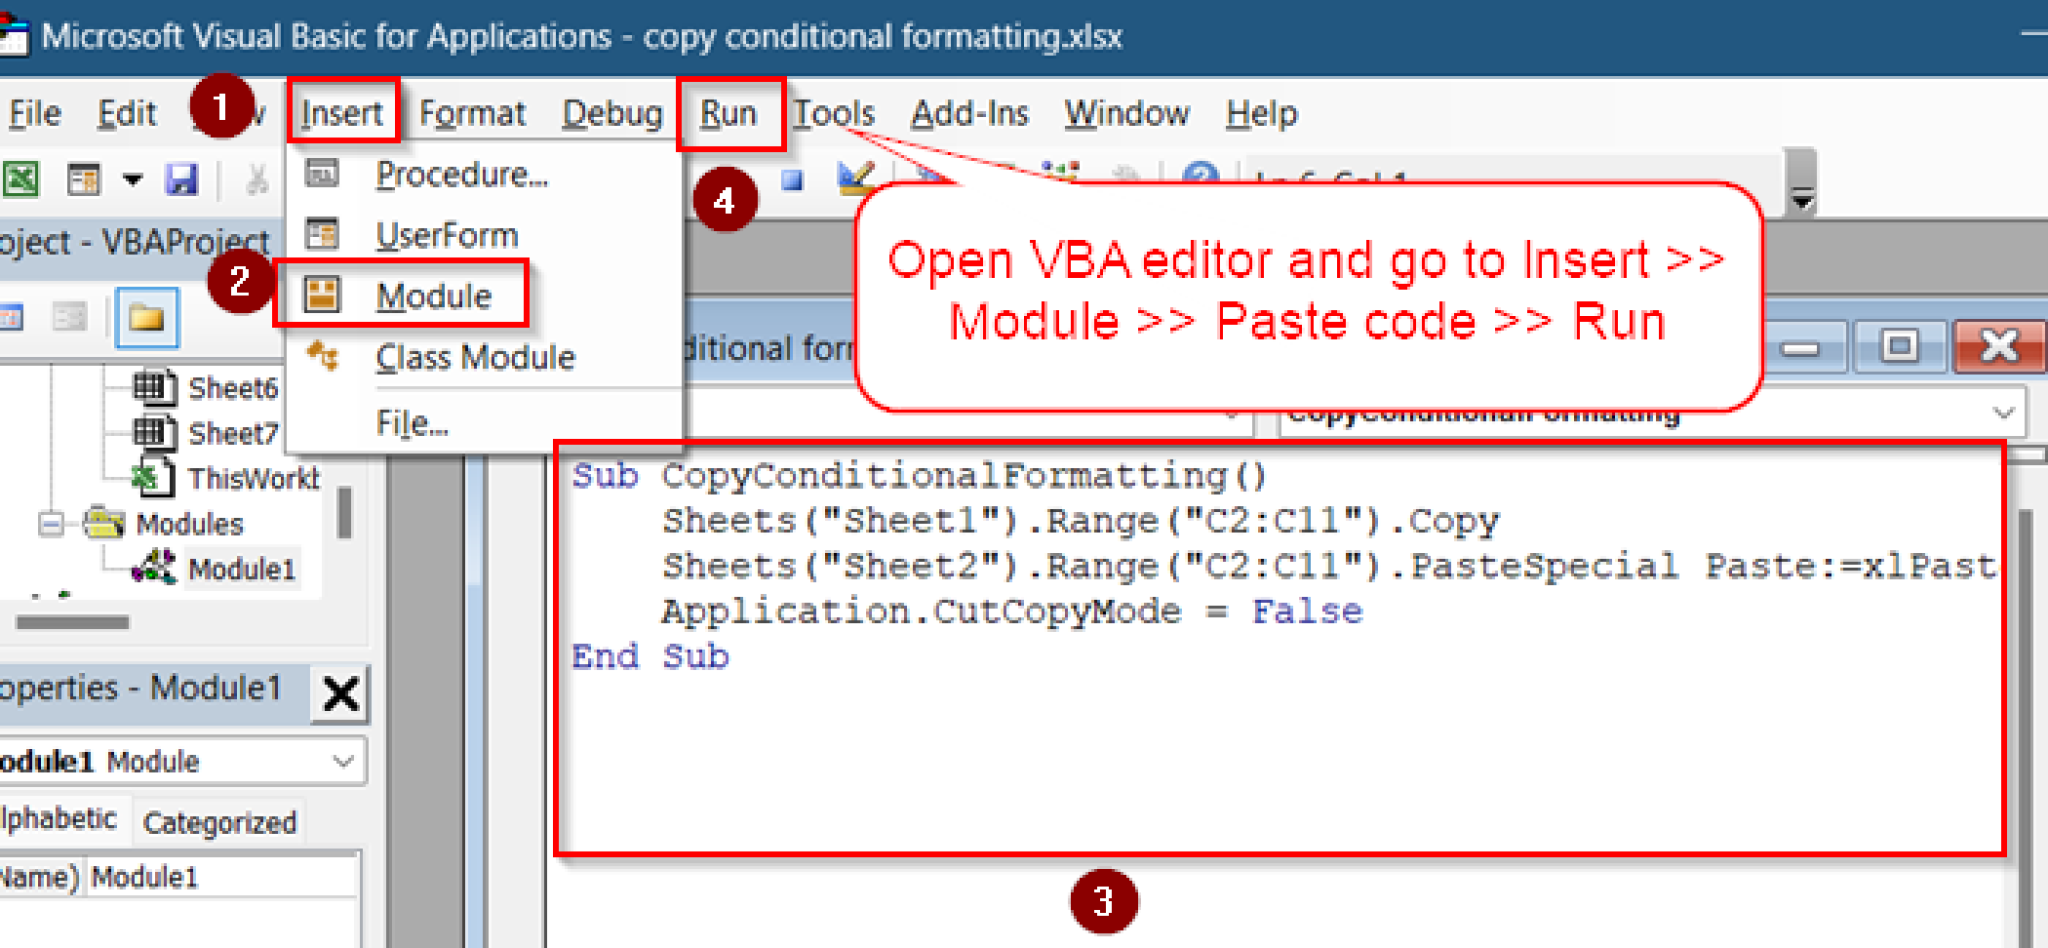Collapse the Modules folder tree node
The width and height of the screenshot is (2048, 948).
50,524
